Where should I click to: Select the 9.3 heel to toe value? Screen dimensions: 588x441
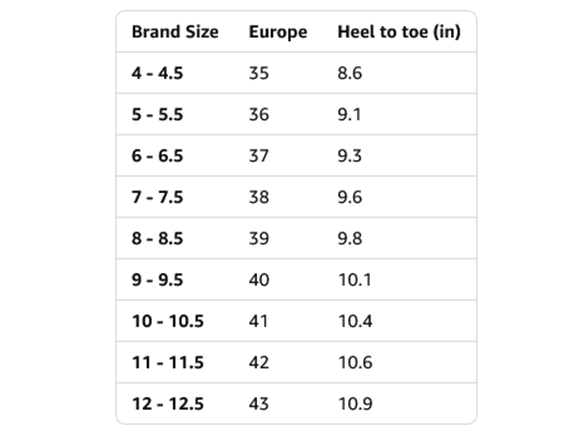point(350,156)
